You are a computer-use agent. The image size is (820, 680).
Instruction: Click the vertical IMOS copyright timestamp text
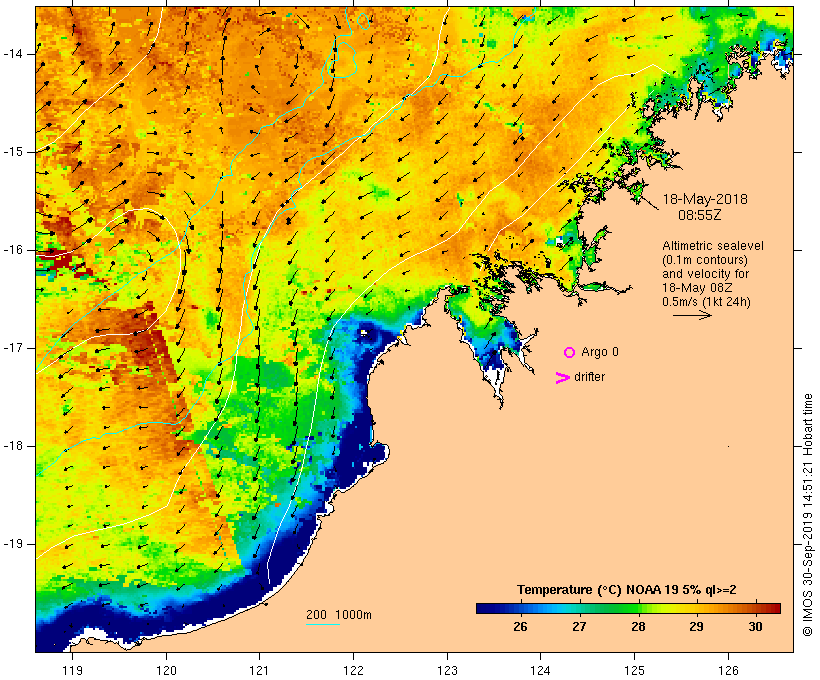coord(808,515)
